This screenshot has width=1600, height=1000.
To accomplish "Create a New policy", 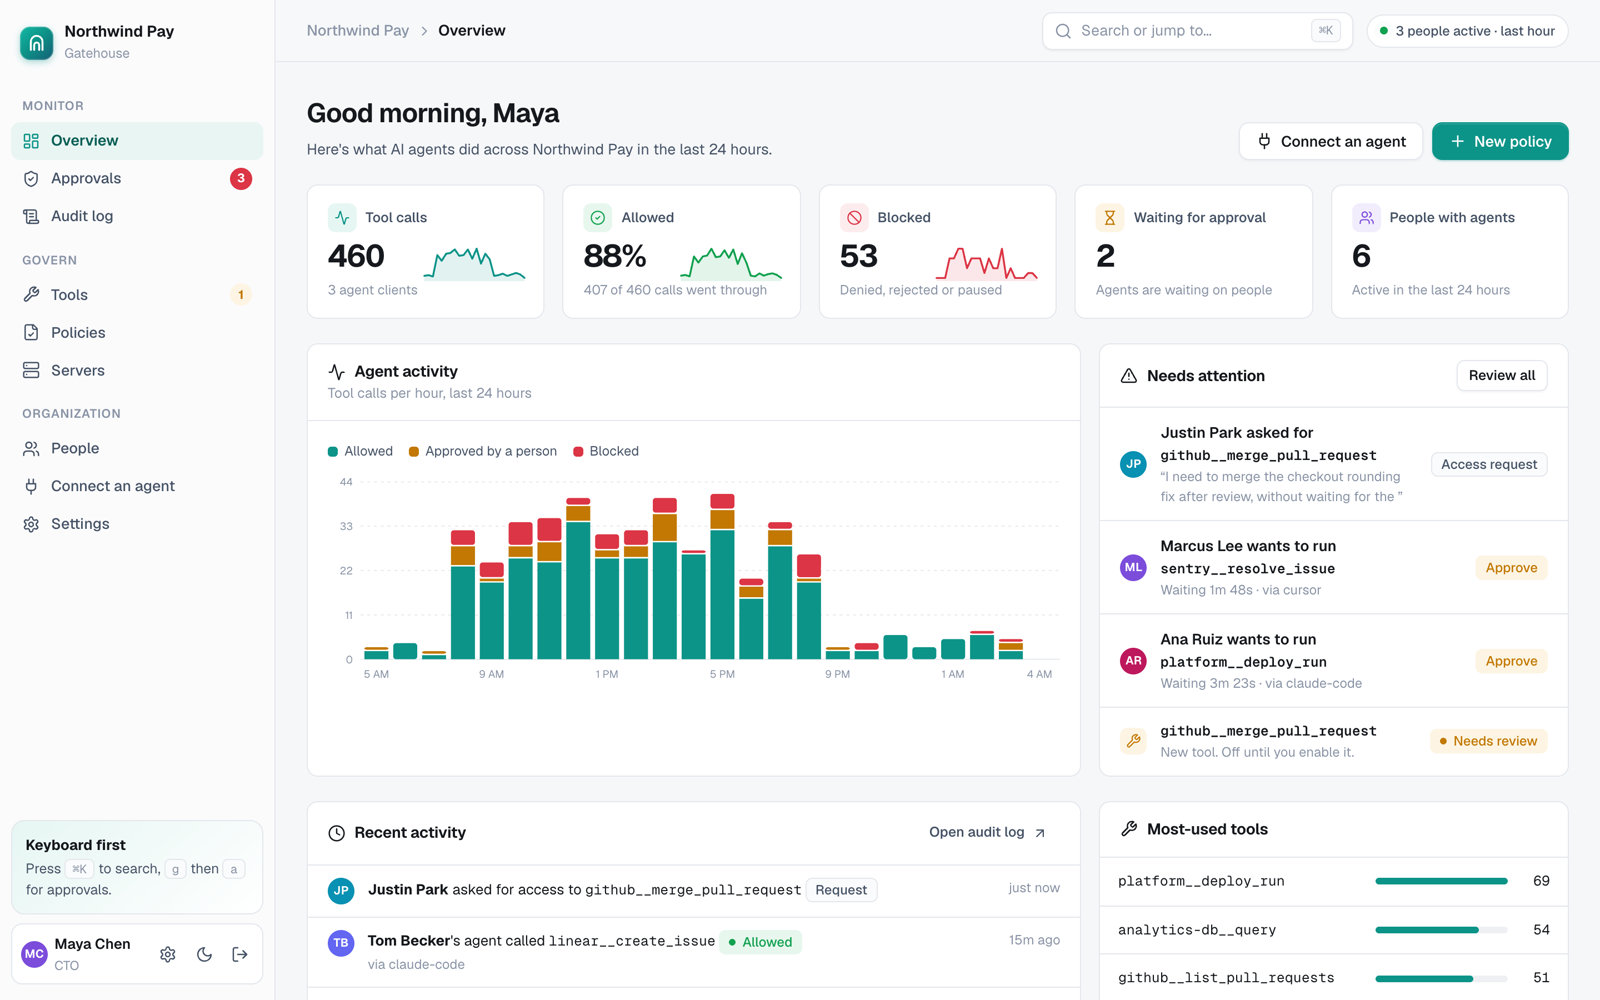I will point(1500,141).
